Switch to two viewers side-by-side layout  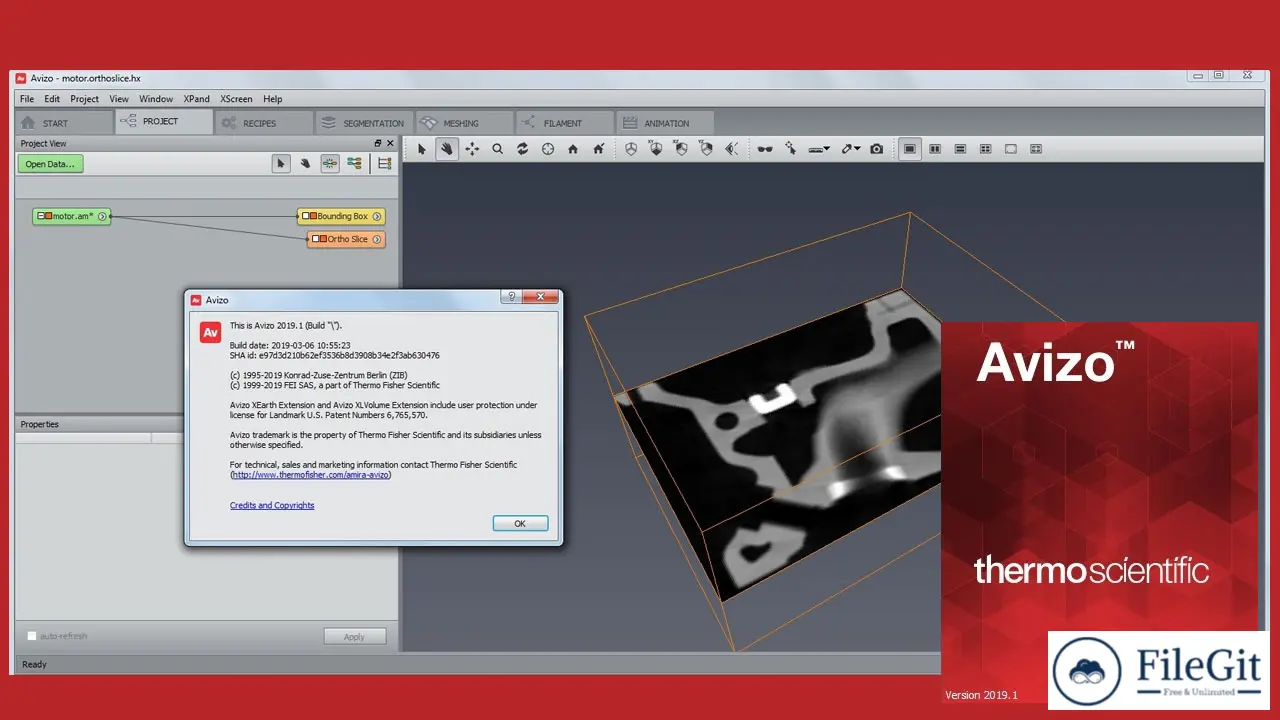pos(935,149)
